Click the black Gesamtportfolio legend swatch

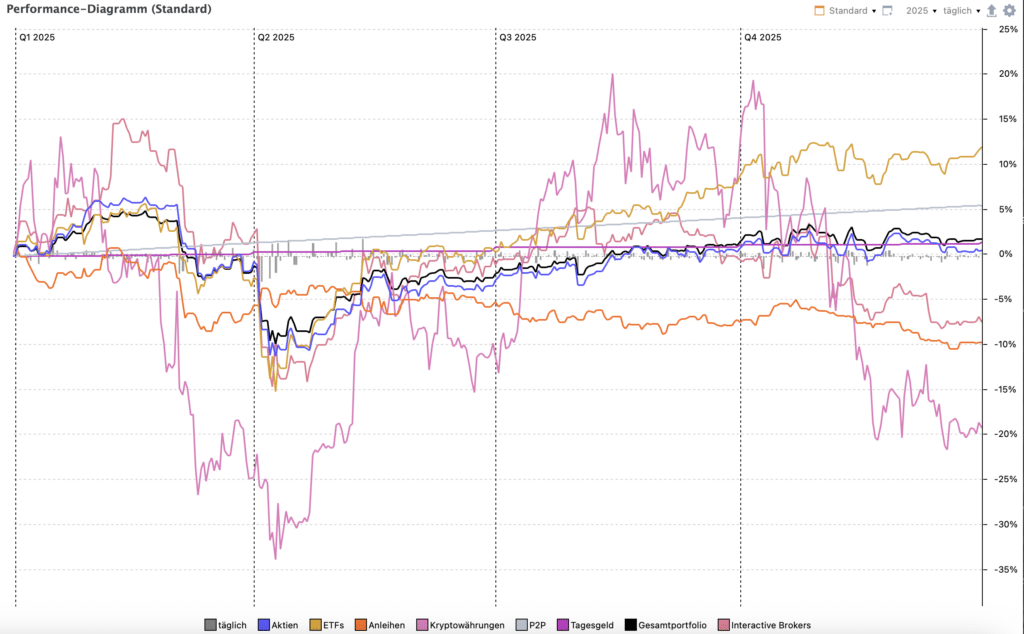point(630,625)
